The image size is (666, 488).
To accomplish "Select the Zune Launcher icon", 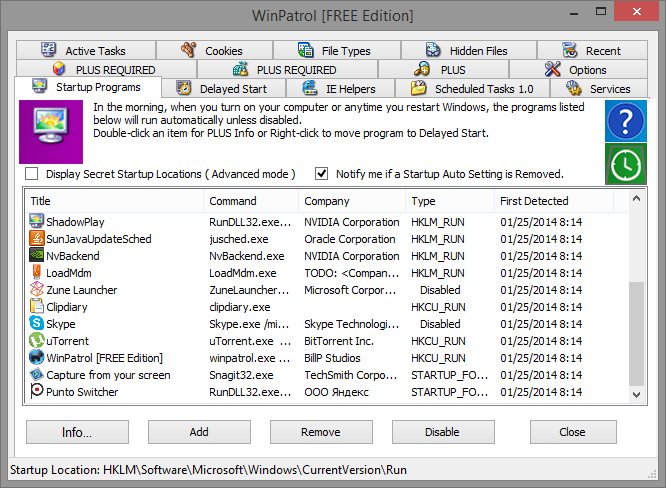I will (37, 289).
